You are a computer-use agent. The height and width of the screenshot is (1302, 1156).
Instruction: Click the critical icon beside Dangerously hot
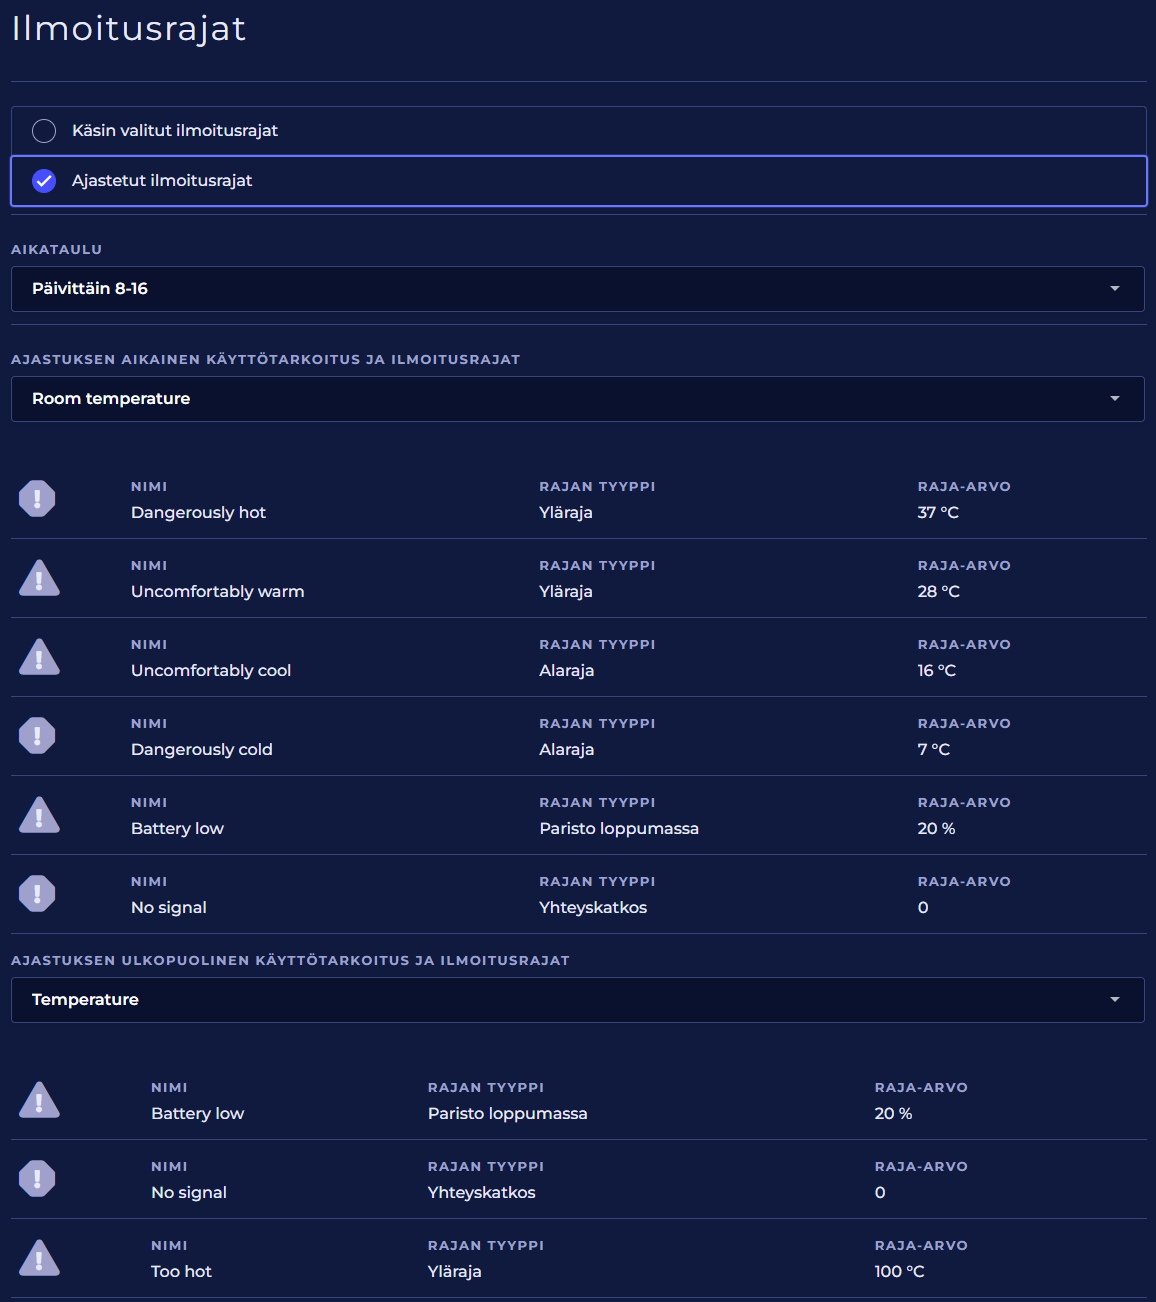pyautogui.click(x=37, y=498)
